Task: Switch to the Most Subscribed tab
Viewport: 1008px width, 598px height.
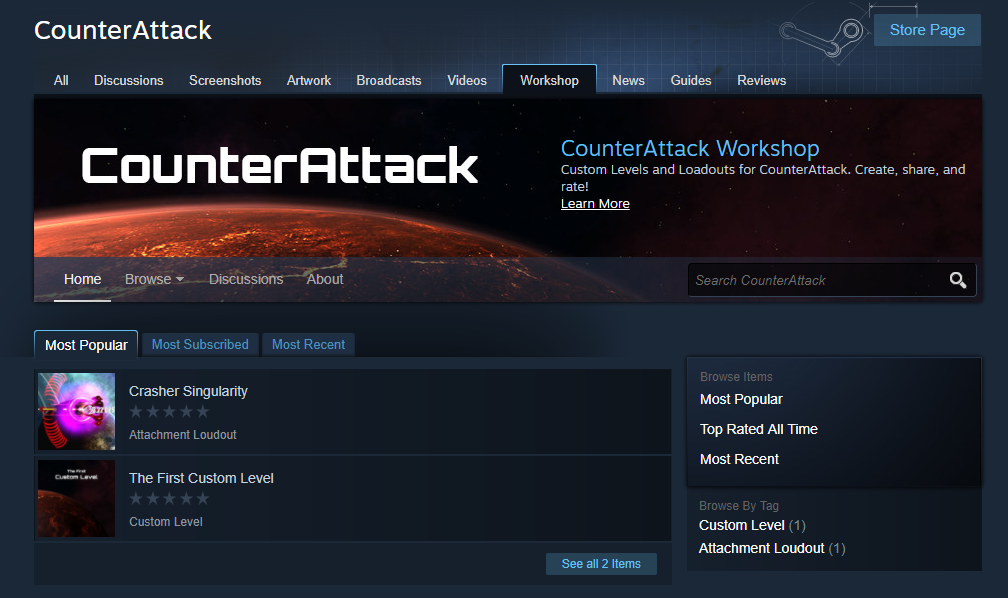Action: (x=200, y=344)
